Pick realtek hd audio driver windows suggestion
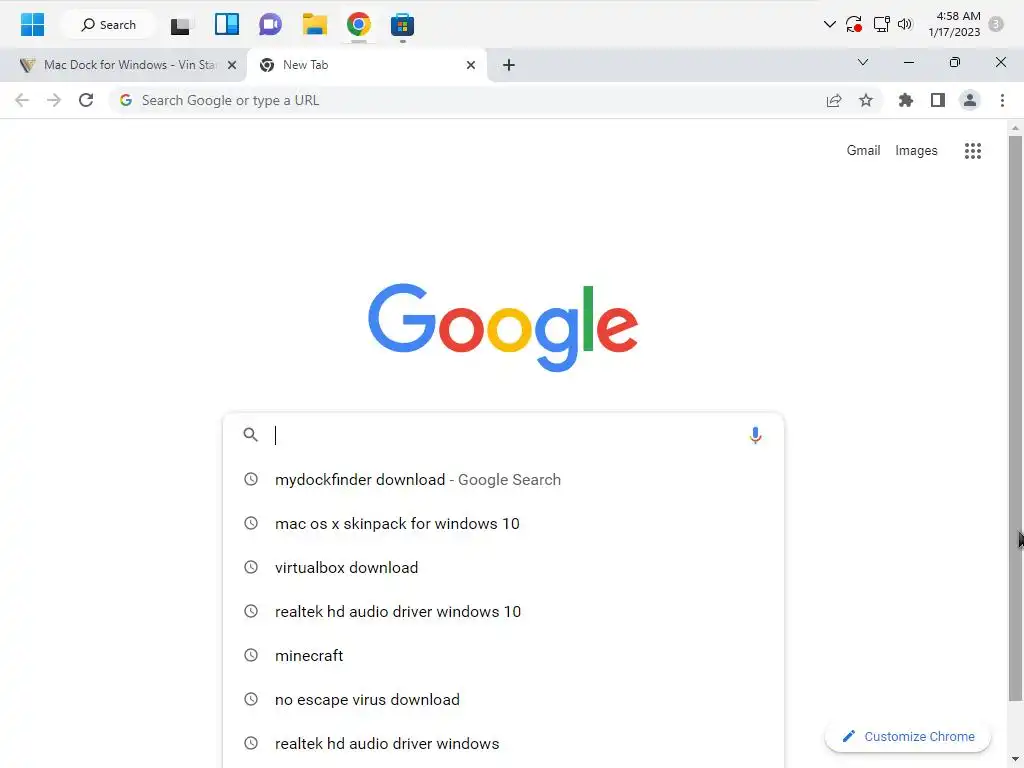 point(503,744)
